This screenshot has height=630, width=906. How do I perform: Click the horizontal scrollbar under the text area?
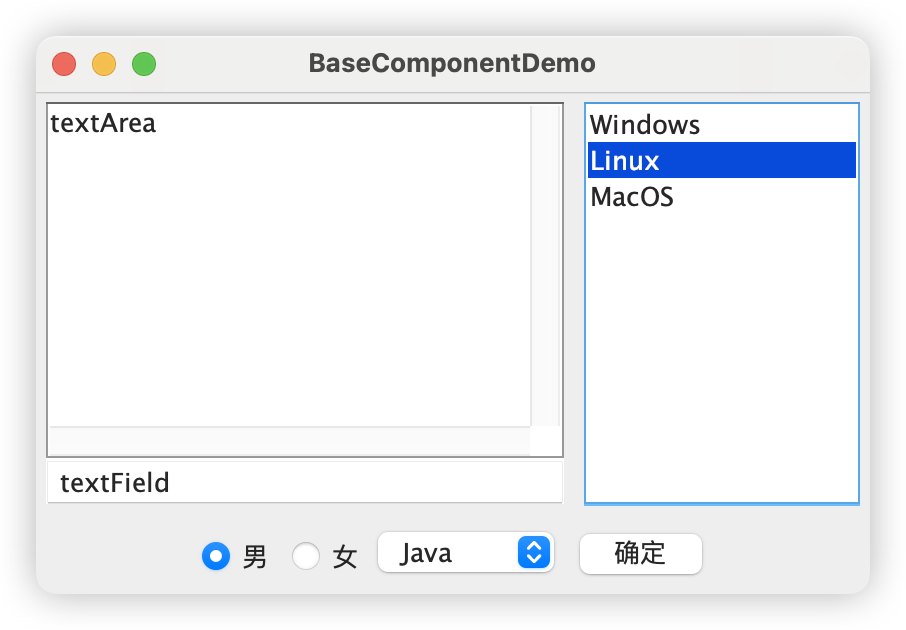[x=289, y=441]
